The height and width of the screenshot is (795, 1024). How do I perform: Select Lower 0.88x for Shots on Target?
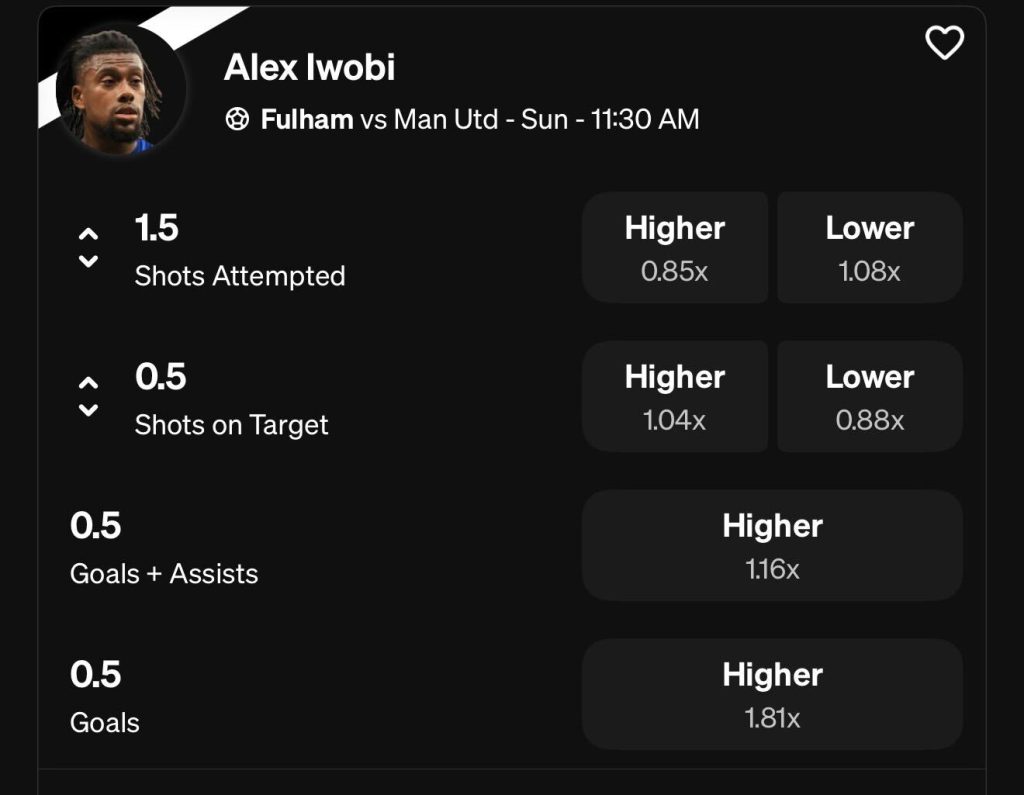(x=869, y=397)
